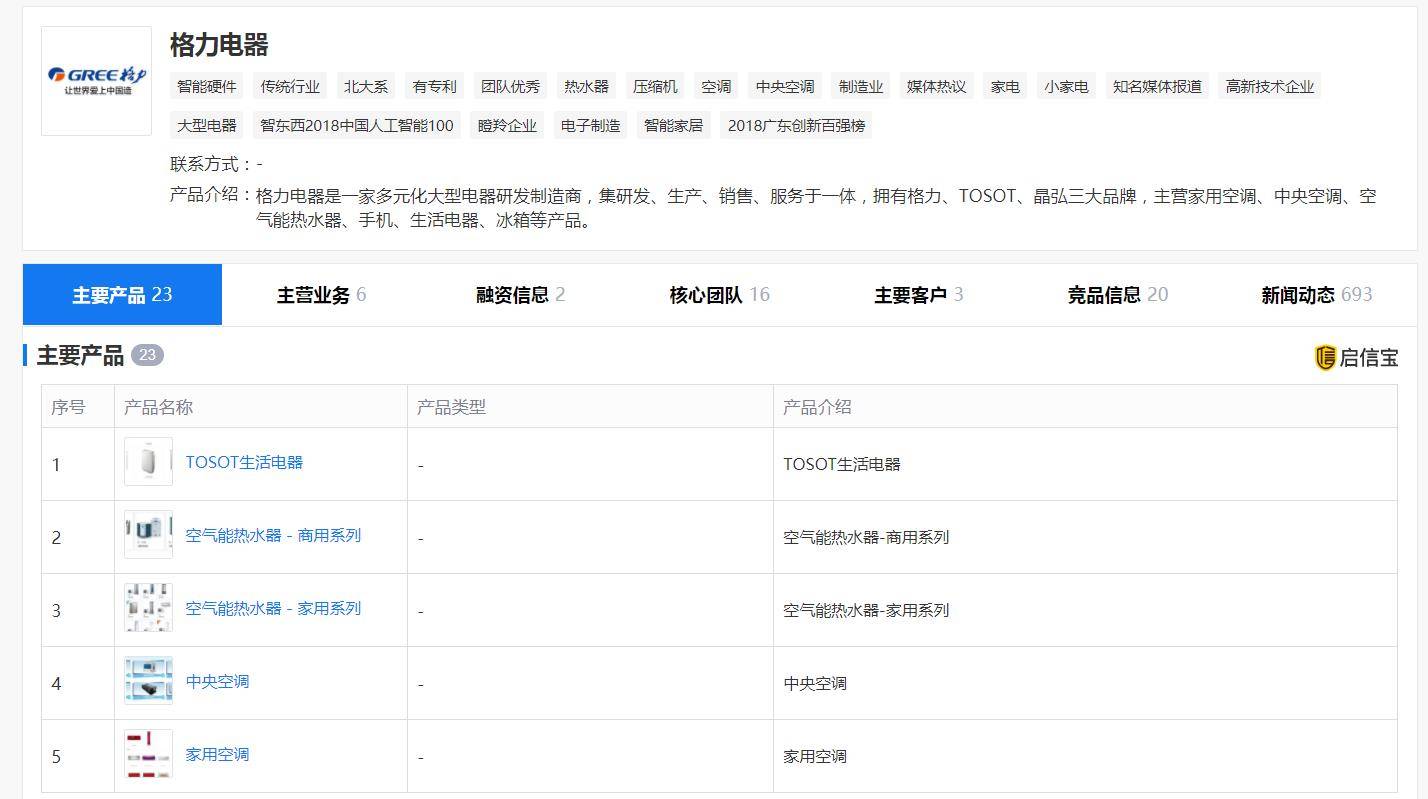Screen dimensions: 1428x799
Task: Open the commercial 空气能热水器 product thumbnail
Action: [148, 535]
